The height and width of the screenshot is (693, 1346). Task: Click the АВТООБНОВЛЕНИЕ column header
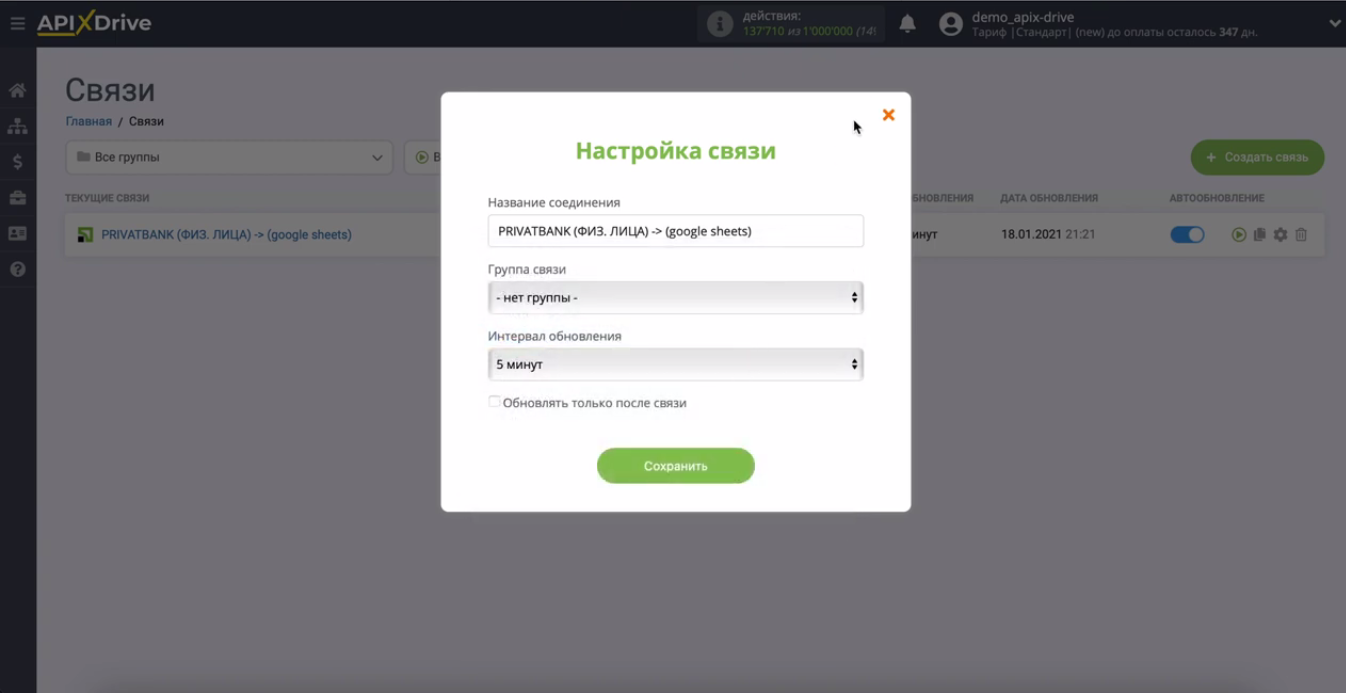pyautogui.click(x=1217, y=198)
